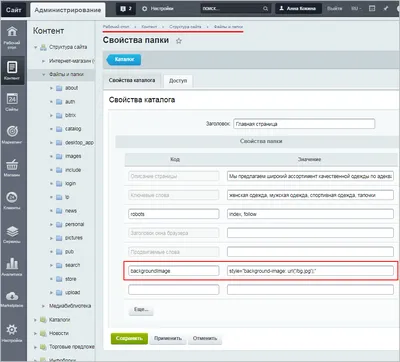Expand the Каталоги section in tree

pyautogui.click(x=35, y=320)
